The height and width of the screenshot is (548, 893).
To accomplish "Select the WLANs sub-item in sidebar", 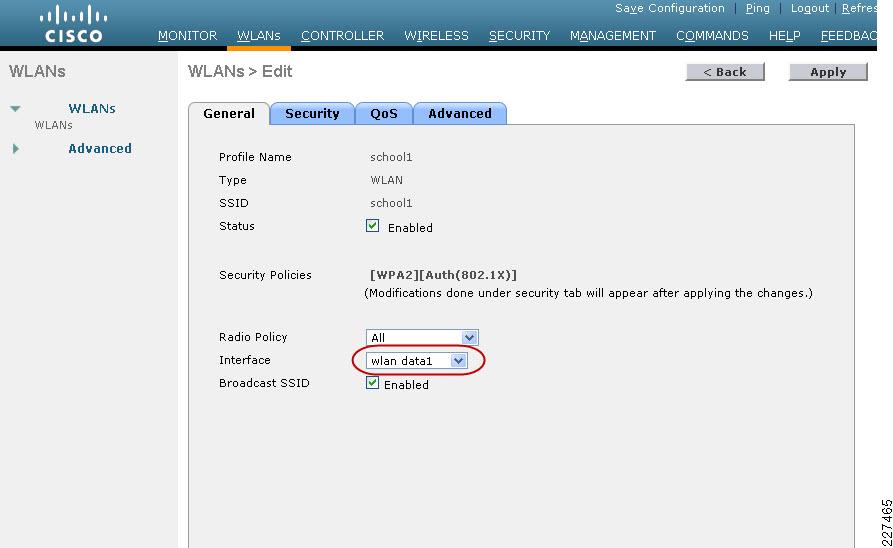I will pyautogui.click(x=54, y=125).
